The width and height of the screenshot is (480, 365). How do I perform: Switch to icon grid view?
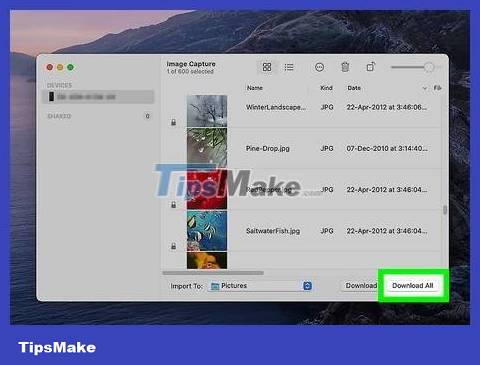coord(267,67)
